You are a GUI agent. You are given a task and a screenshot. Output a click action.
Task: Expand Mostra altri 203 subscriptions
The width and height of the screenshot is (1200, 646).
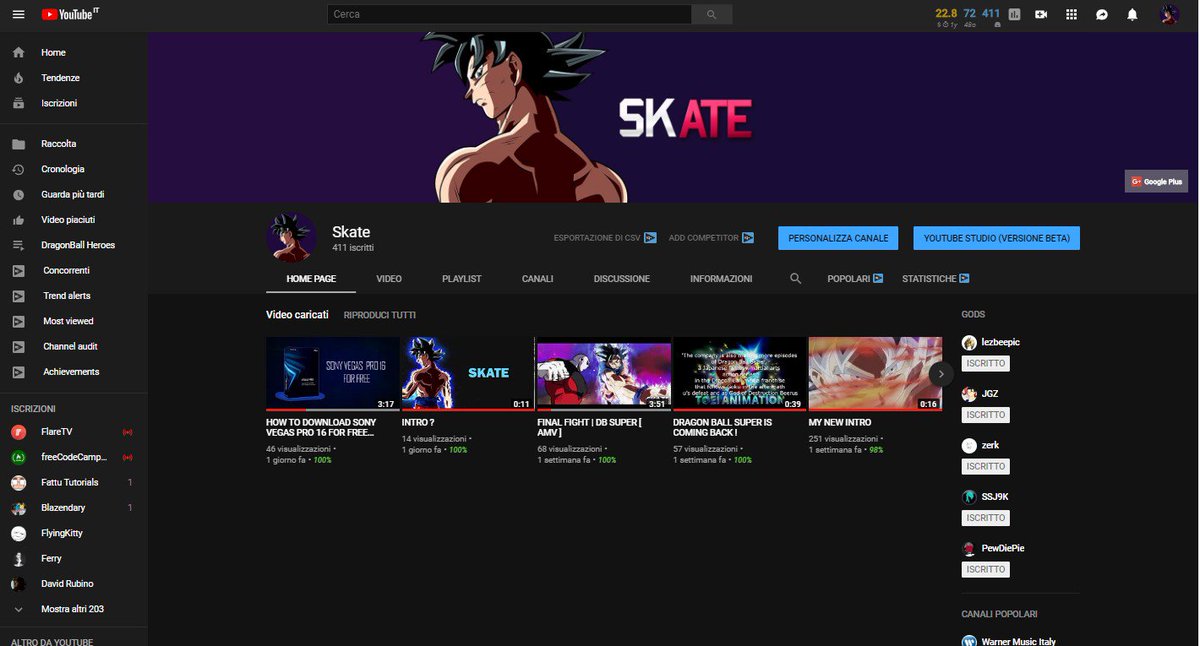pyautogui.click(x=74, y=609)
